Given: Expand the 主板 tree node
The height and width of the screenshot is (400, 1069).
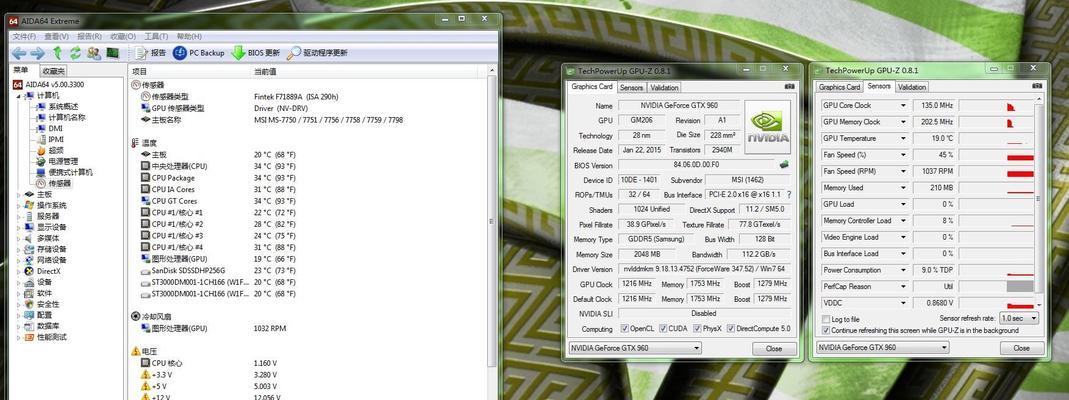Looking at the screenshot, I should coord(19,195).
